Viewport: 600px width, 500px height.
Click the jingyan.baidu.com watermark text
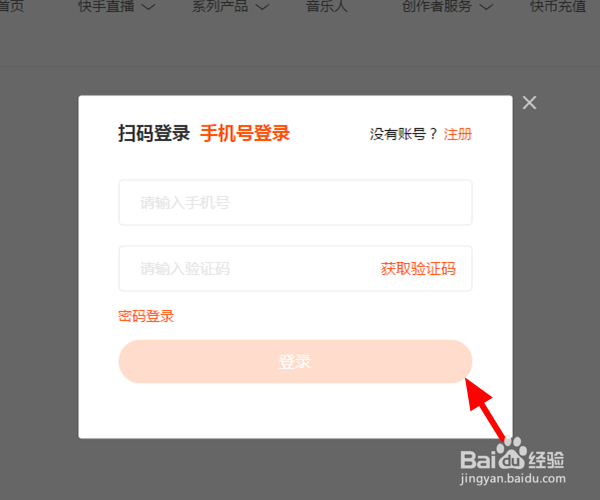click(x=513, y=479)
